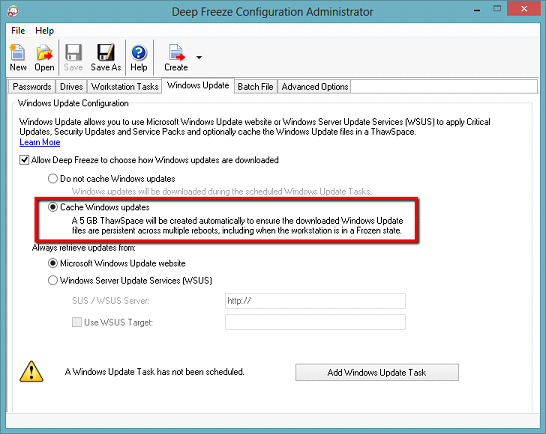546x434 pixels.
Task: Click the yellow warning triangle icon
Action: (x=31, y=372)
